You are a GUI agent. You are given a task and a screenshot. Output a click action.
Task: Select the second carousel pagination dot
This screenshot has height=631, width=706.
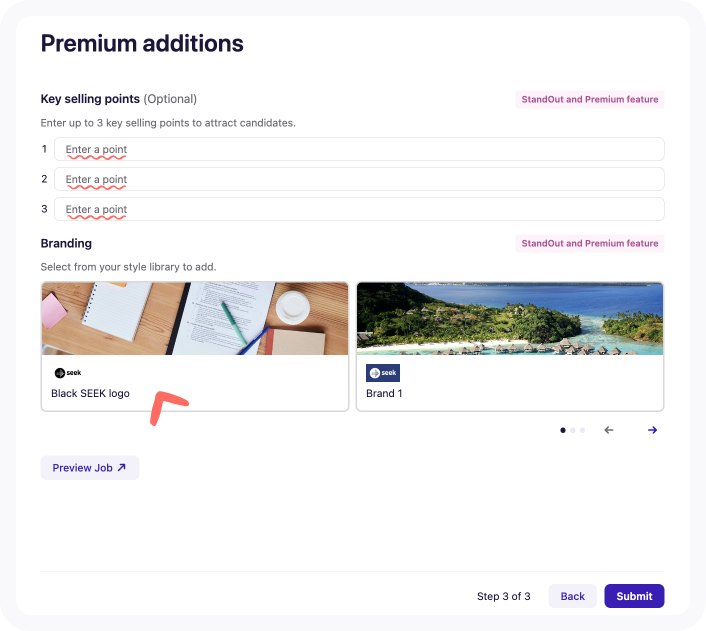[573, 430]
